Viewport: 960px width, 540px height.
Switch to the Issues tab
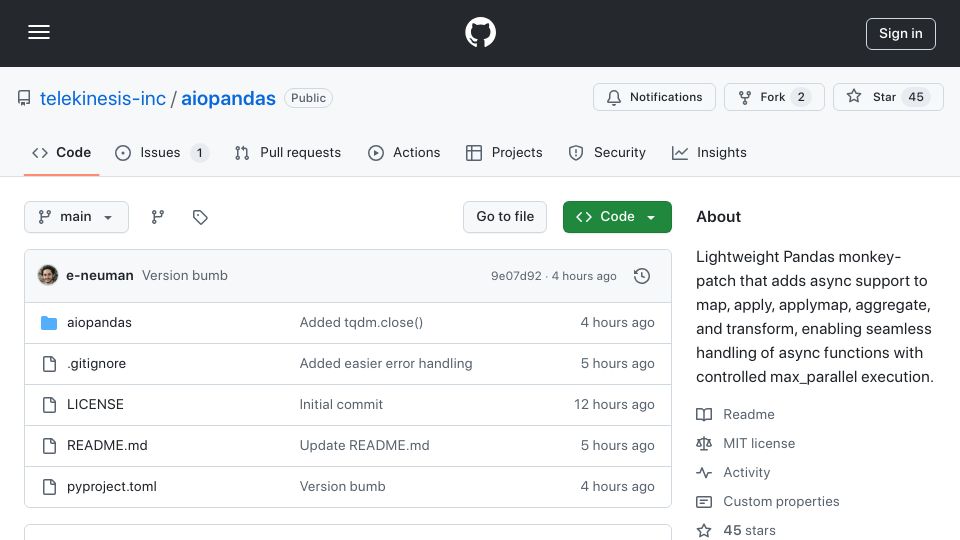pyautogui.click(x=162, y=152)
